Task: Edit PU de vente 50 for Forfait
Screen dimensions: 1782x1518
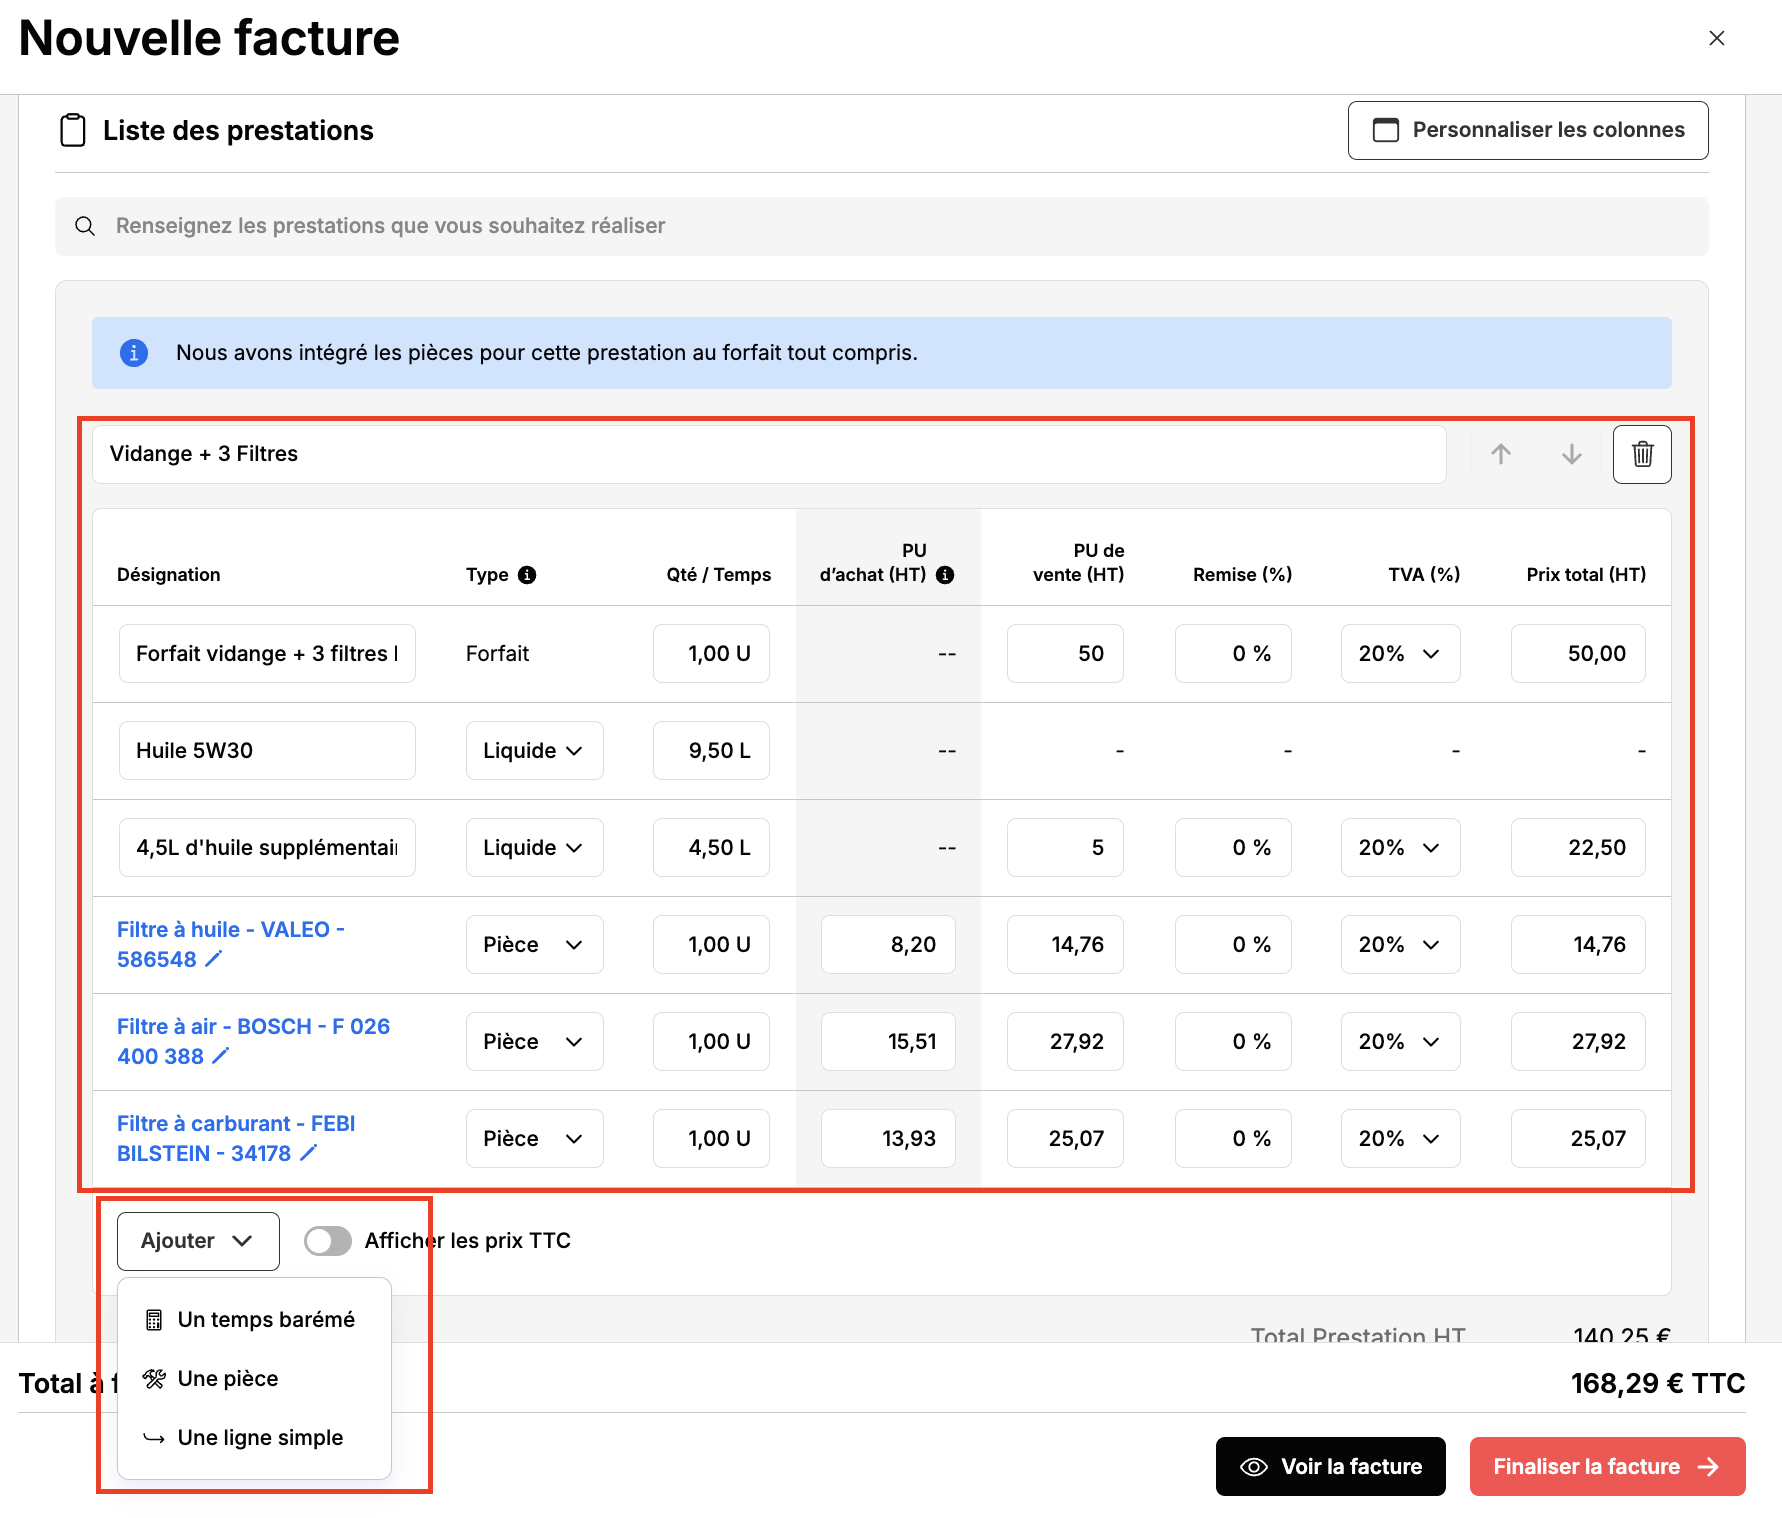Action: click(1065, 654)
